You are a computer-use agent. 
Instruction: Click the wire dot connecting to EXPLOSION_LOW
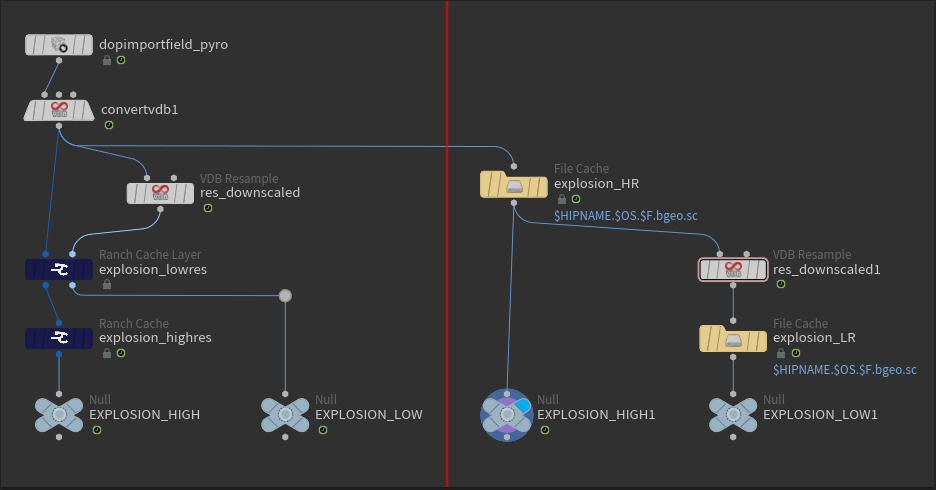pyautogui.click(x=285, y=295)
